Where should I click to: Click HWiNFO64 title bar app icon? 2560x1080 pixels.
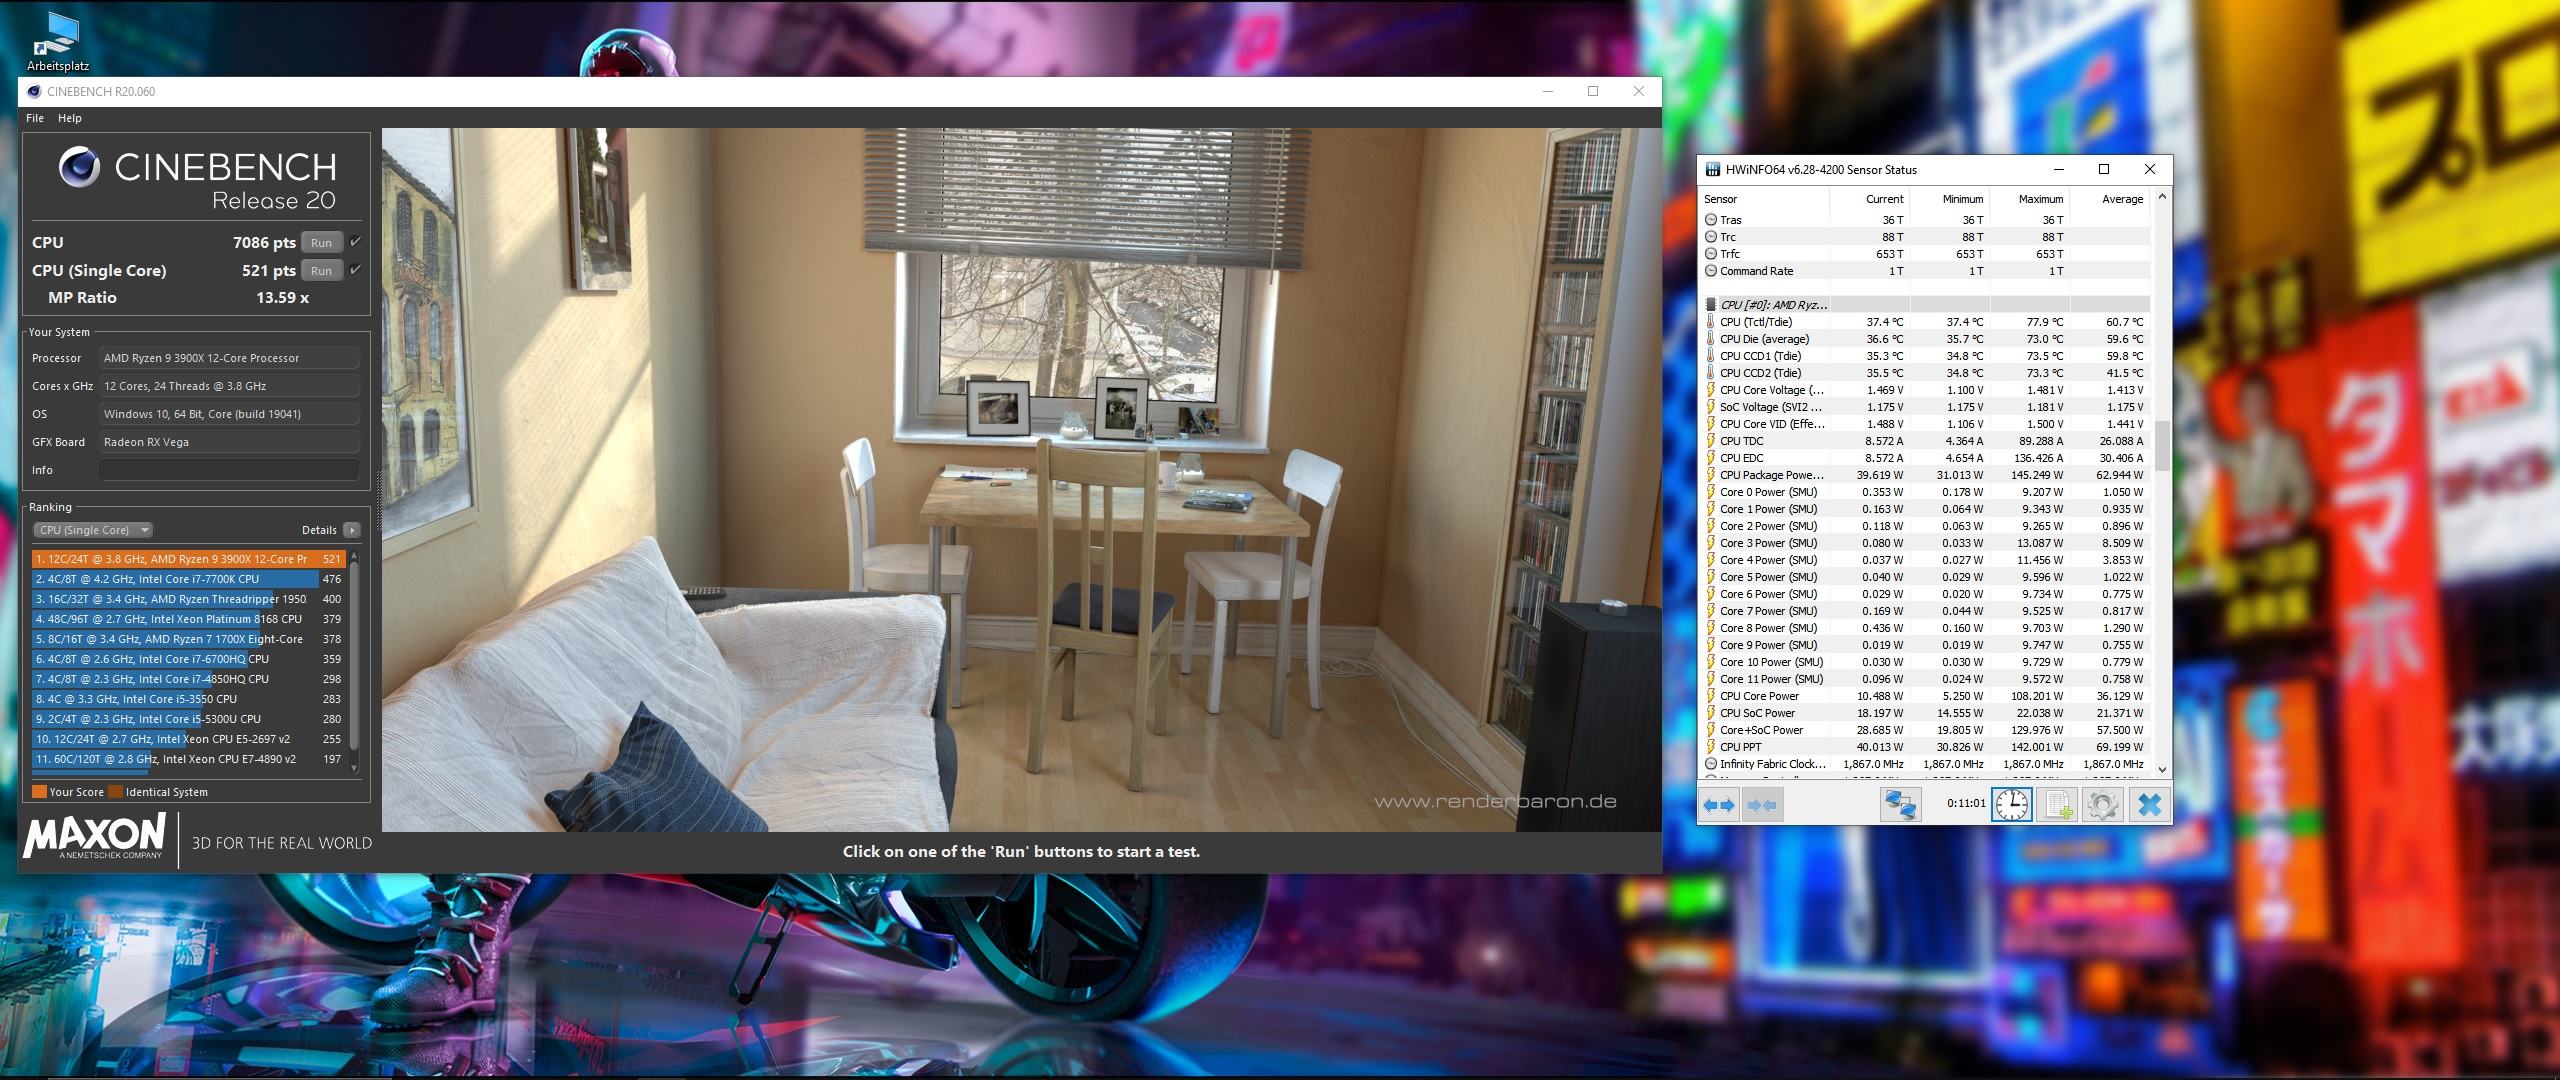click(1713, 169)
